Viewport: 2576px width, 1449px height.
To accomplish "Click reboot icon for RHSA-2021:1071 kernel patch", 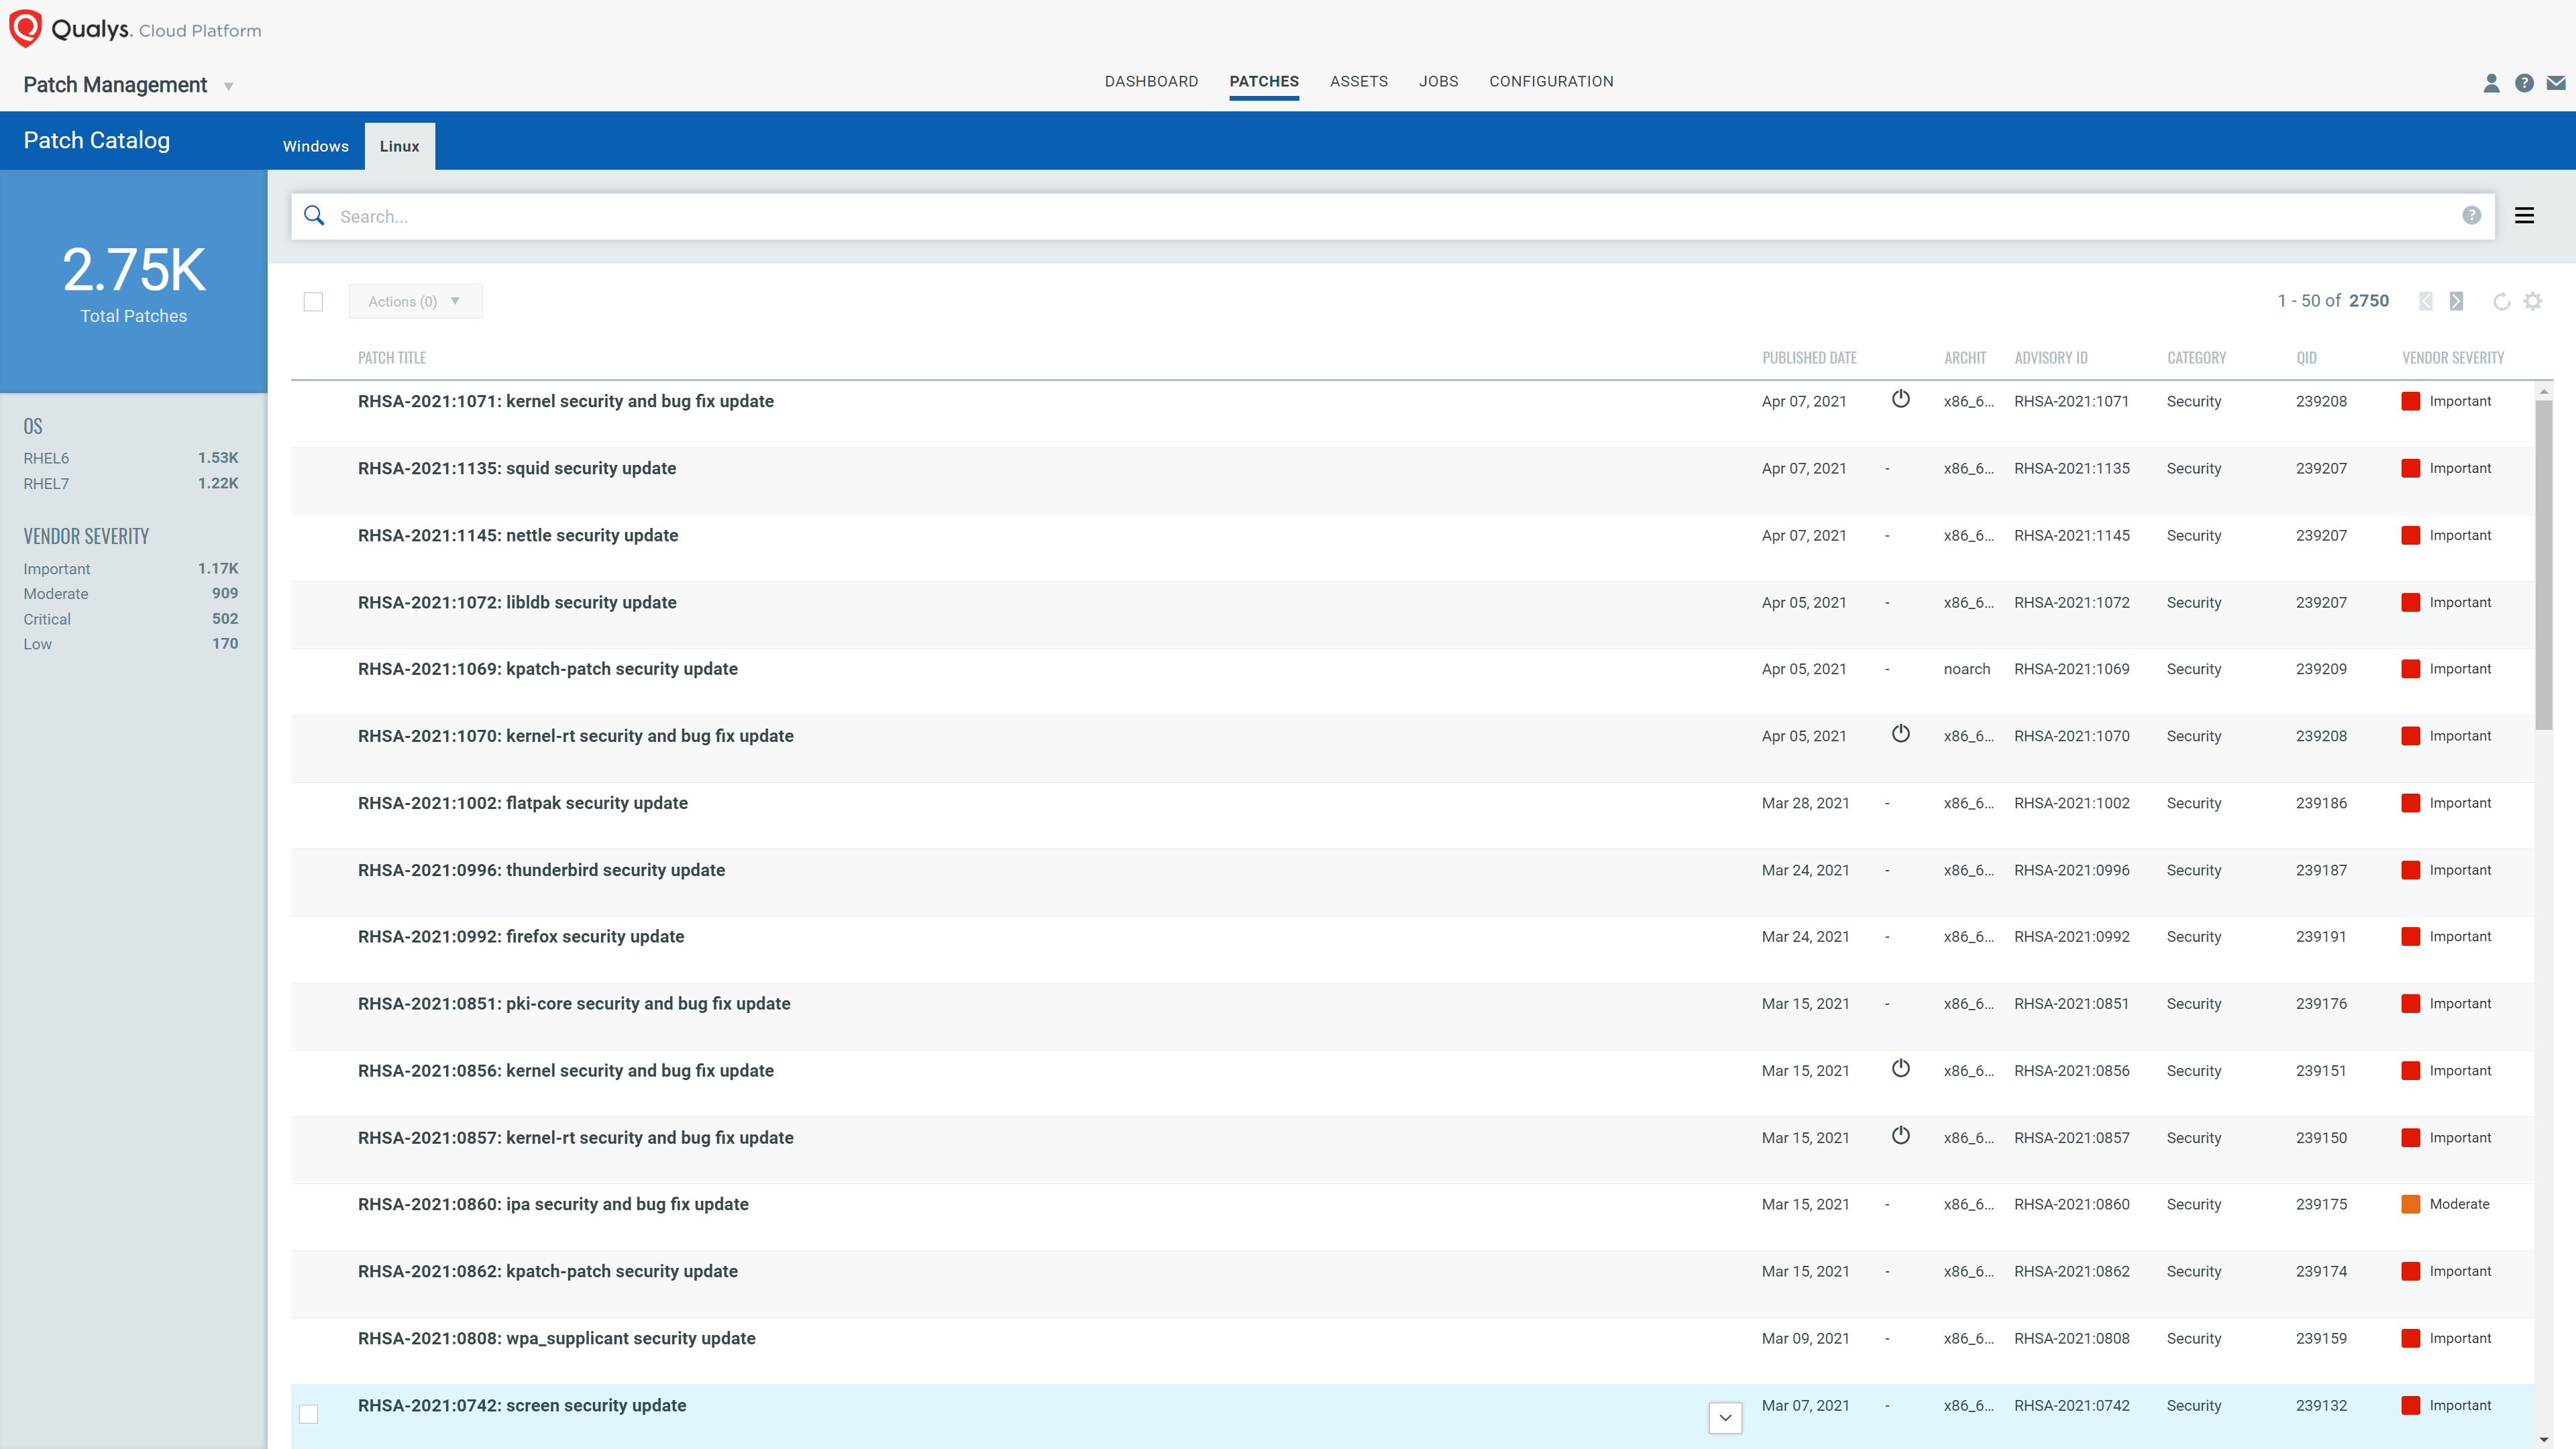I will click(x=1900, y=400).
